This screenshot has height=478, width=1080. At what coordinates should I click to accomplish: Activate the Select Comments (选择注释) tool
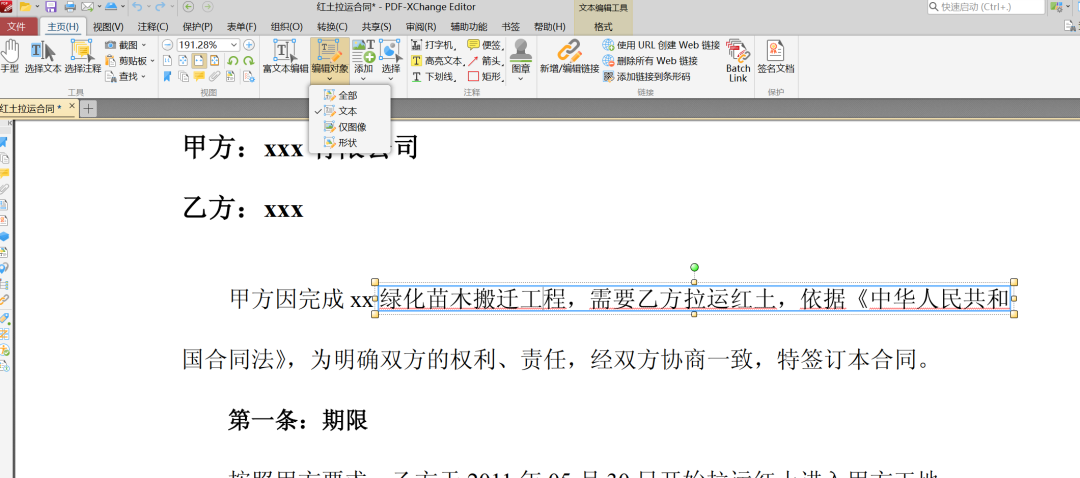coord(81,56)
